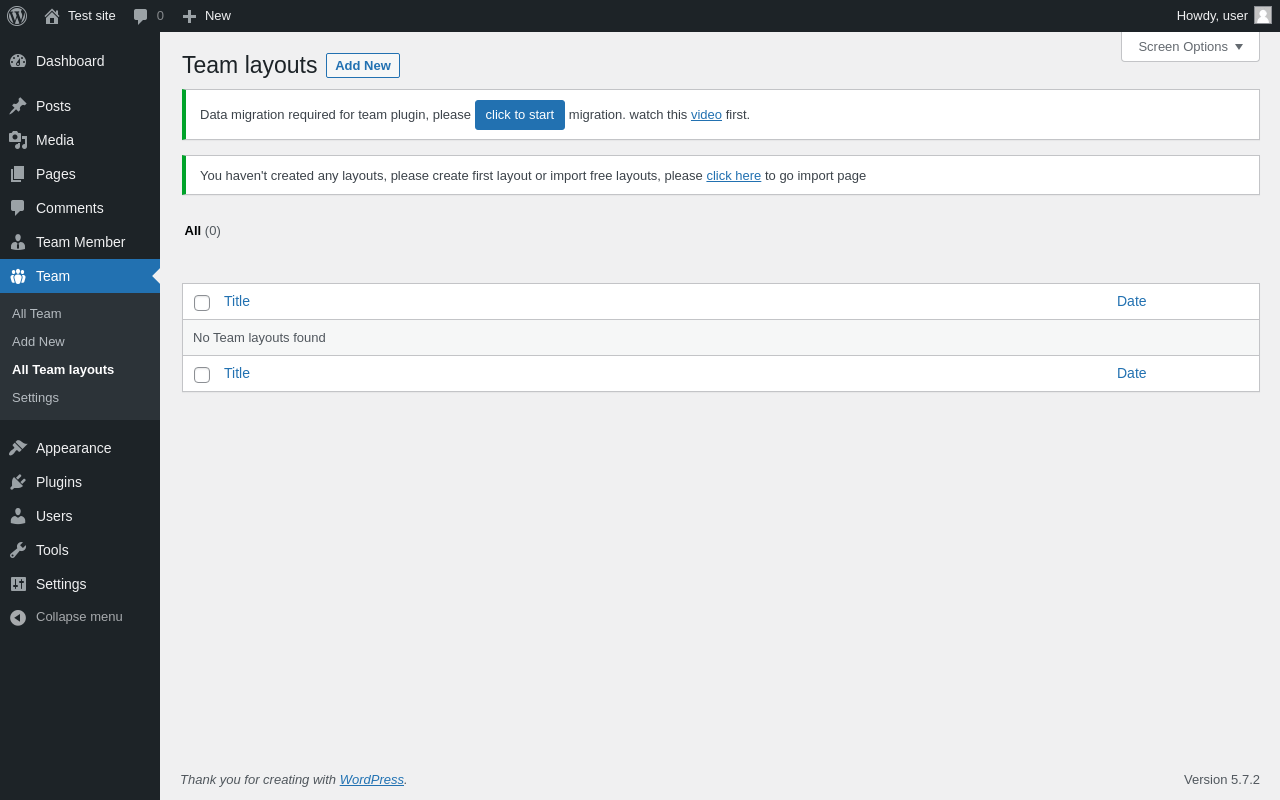
Task: Sort by Title in table header
Action: click(x=237, y=301)
